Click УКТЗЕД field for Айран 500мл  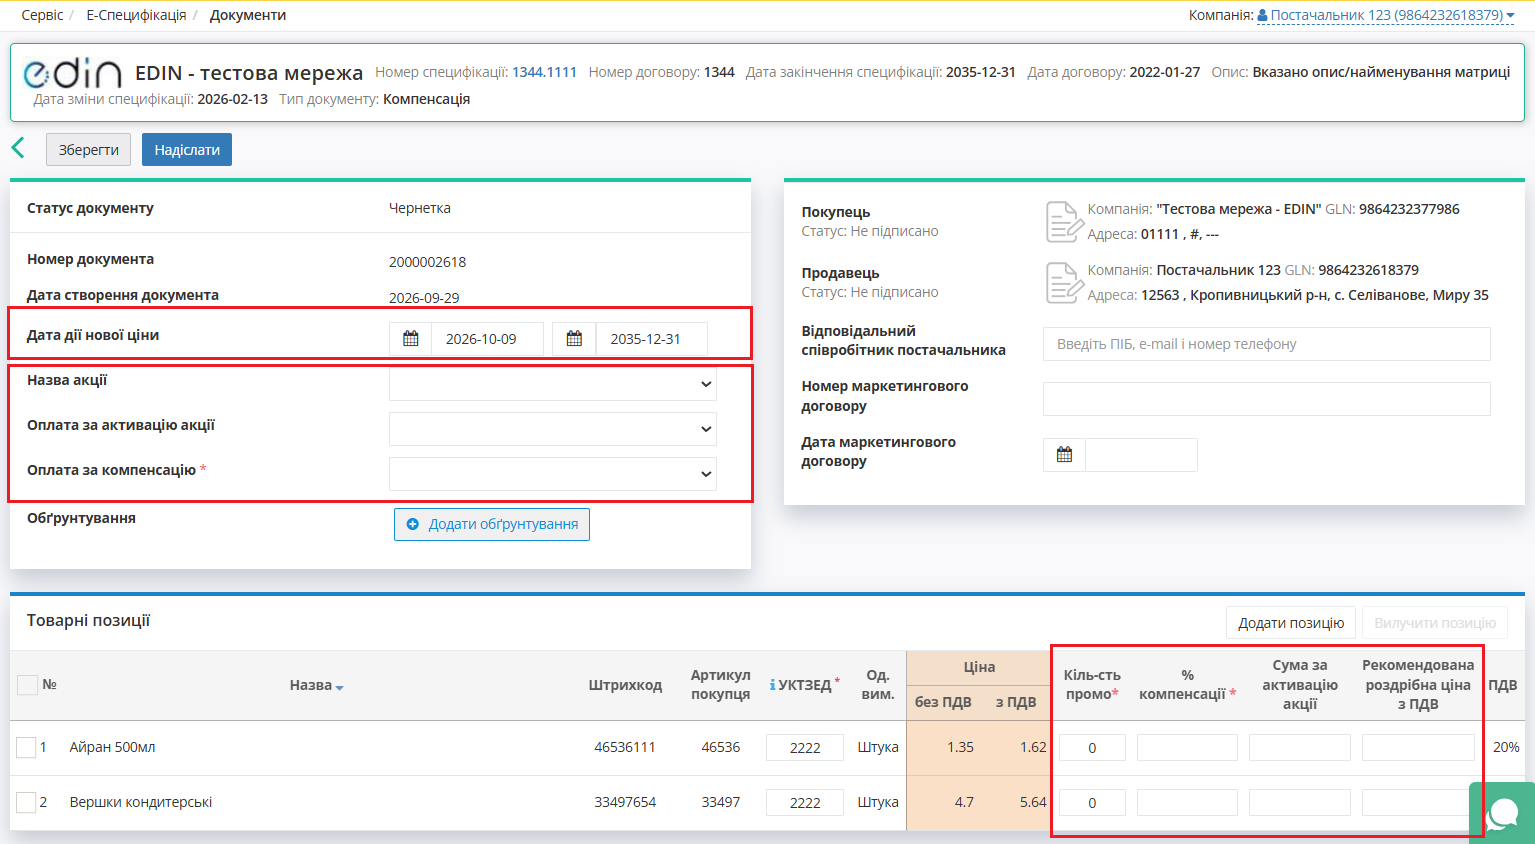[x=805, y=748]
